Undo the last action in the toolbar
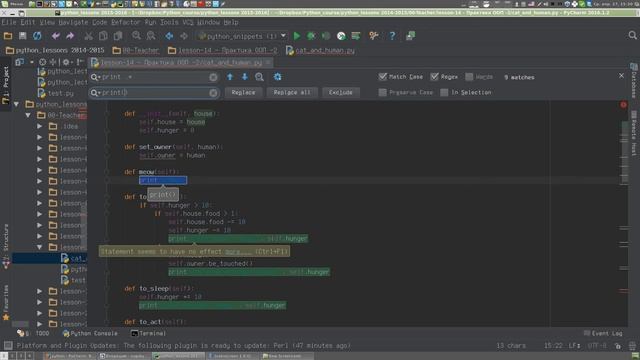The width and height of the screenshot is (640, 360). tap(56, 36)
